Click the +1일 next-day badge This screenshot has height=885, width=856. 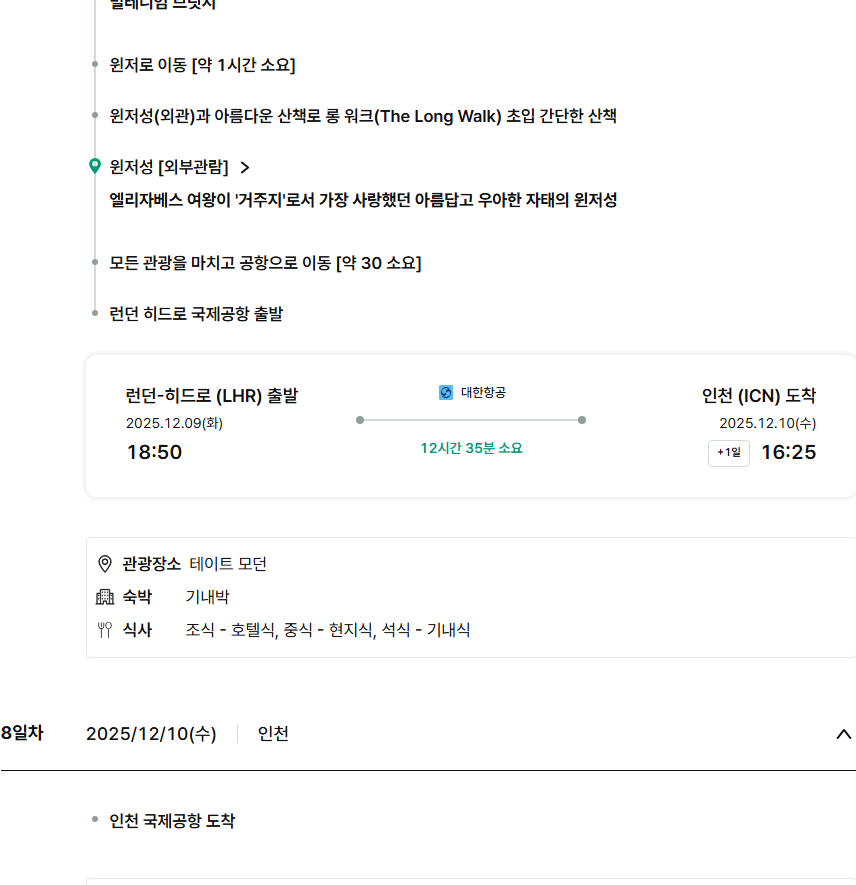tap(729, 453)
